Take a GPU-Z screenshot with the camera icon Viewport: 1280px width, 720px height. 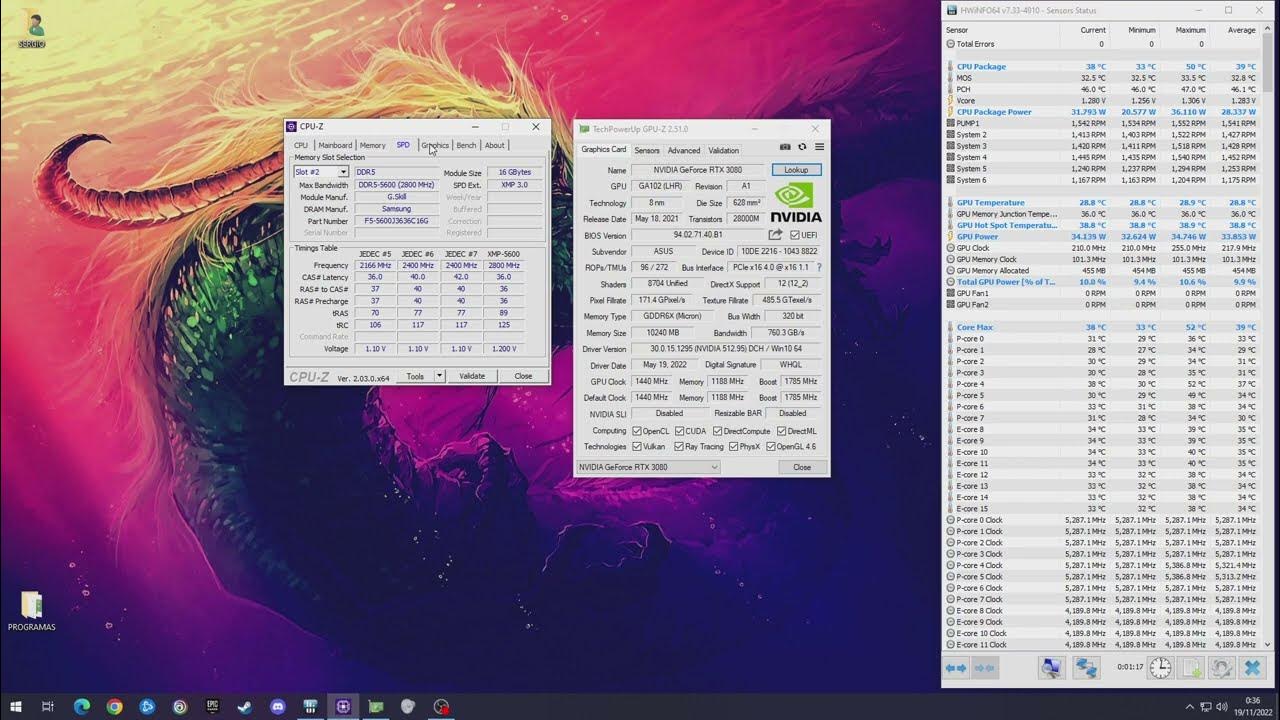click(x=785, y=147)
